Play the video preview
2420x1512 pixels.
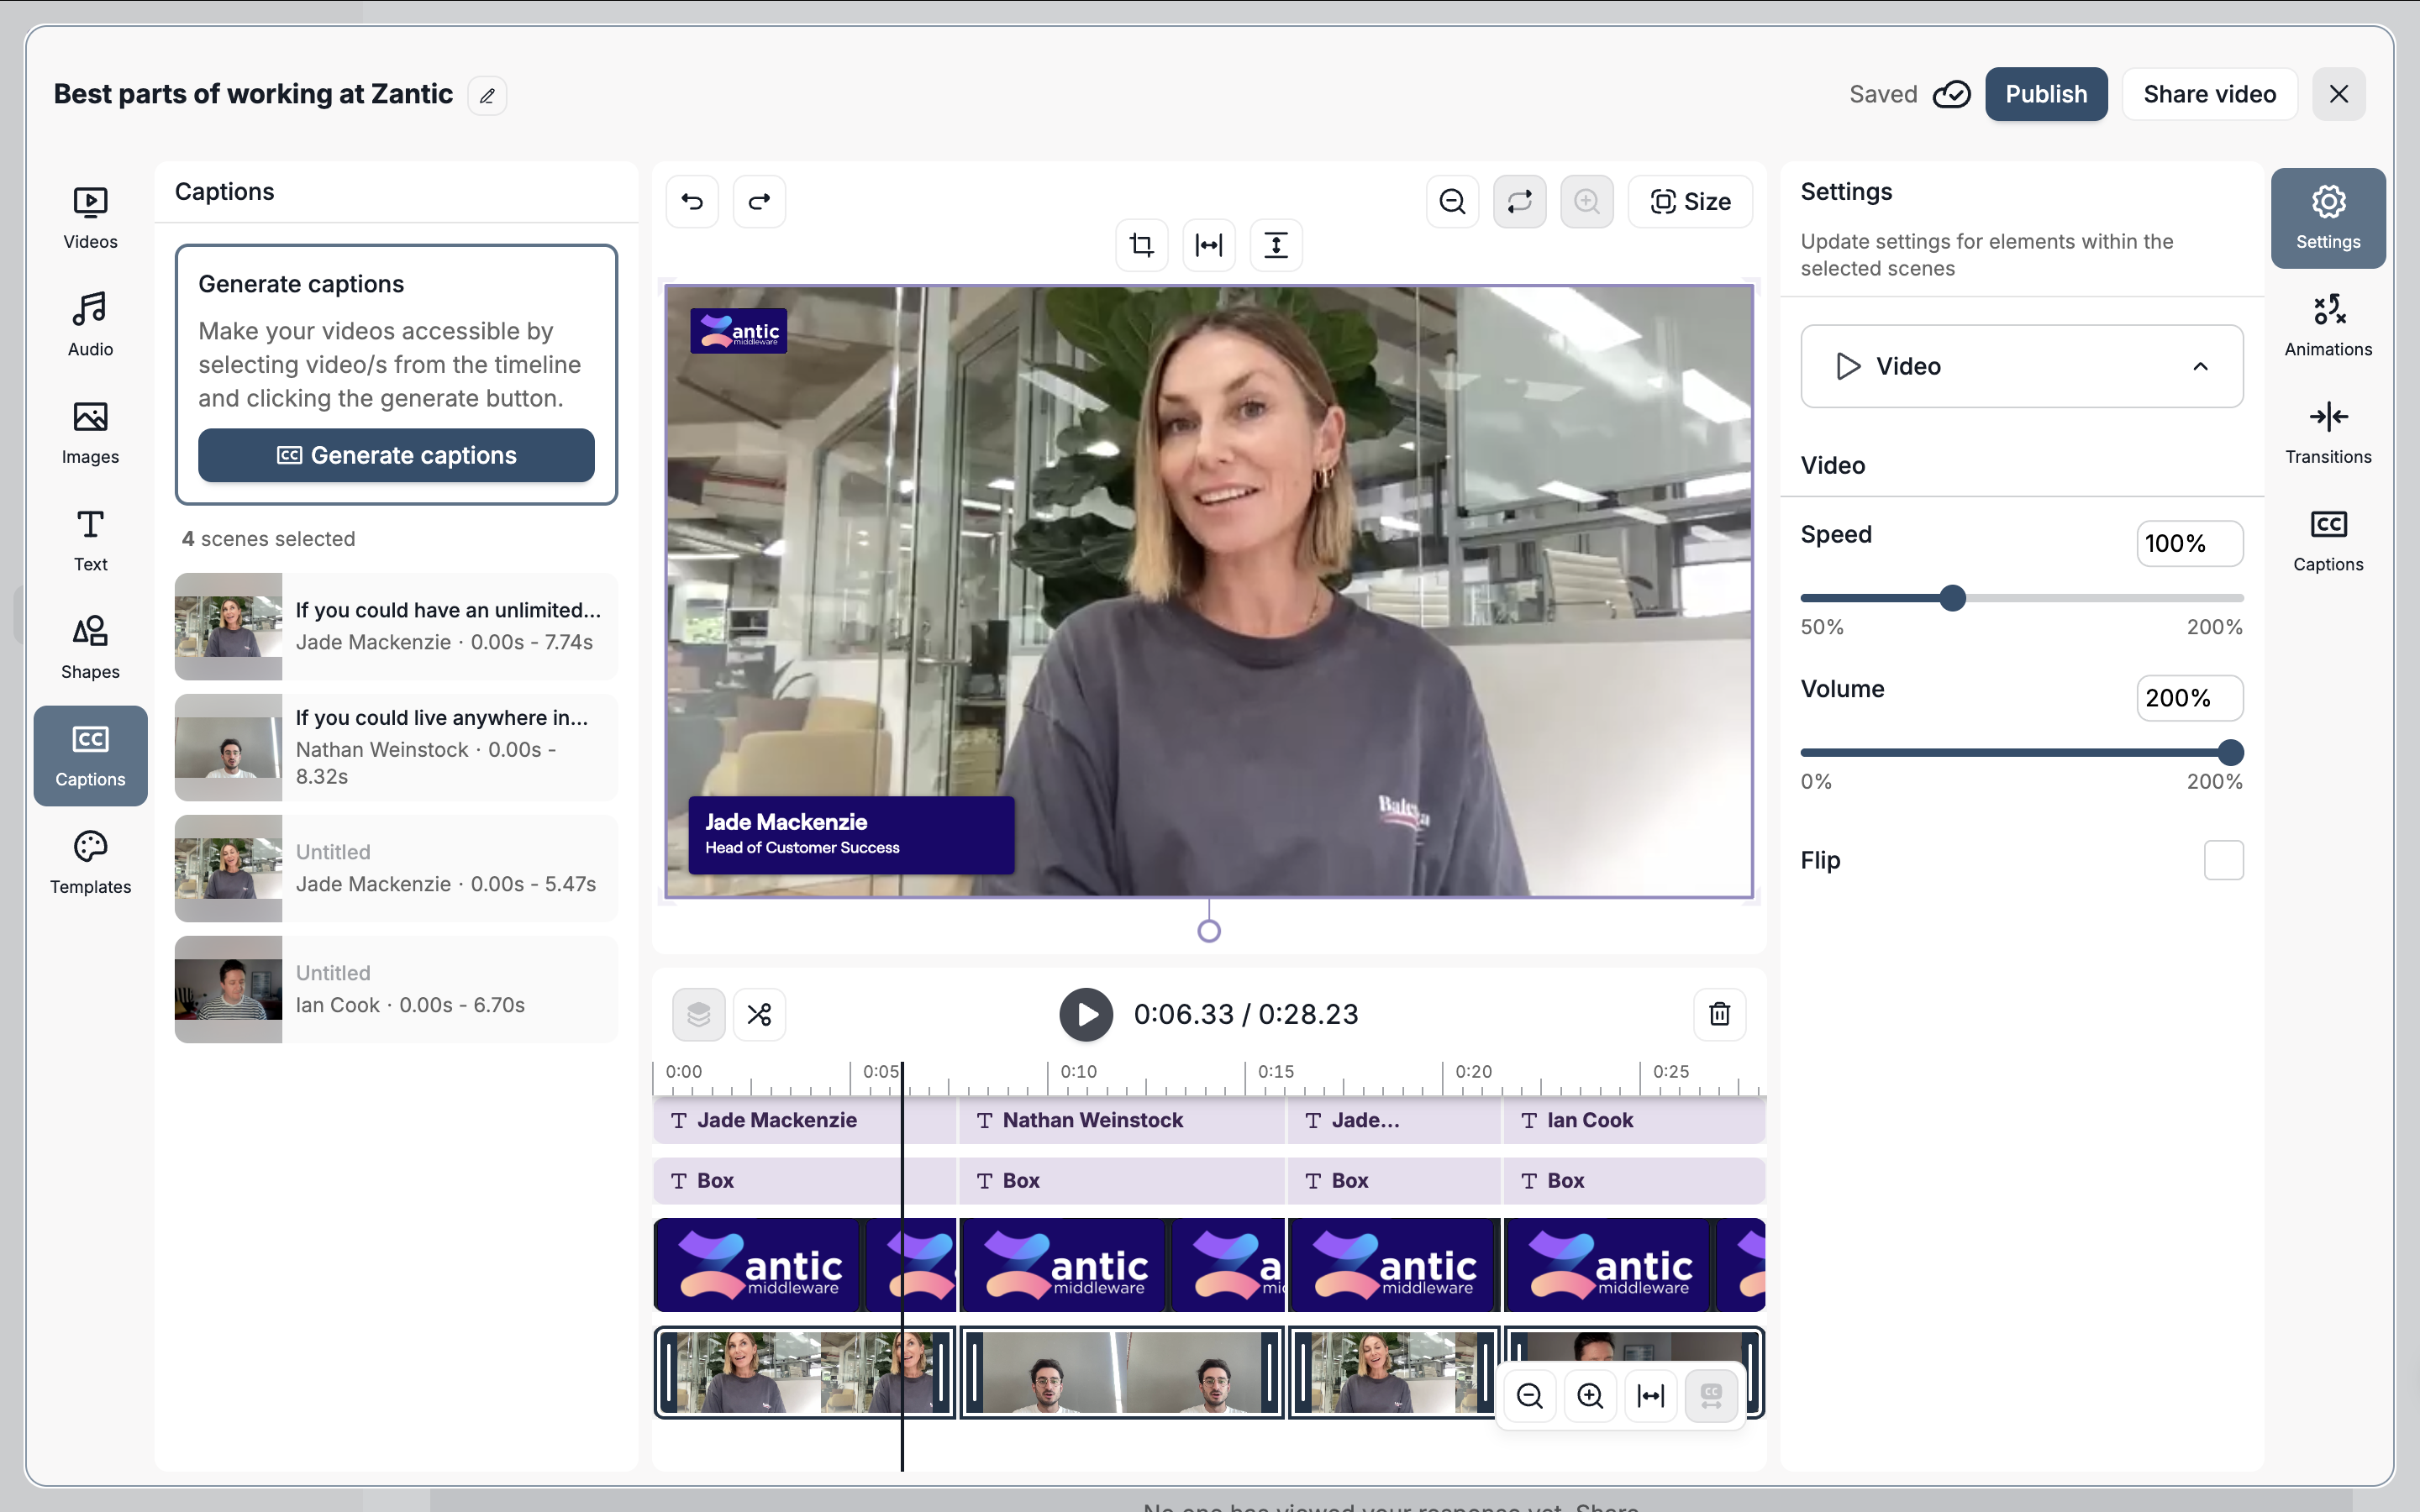pyautogui.click(x=1086, y=1014)
